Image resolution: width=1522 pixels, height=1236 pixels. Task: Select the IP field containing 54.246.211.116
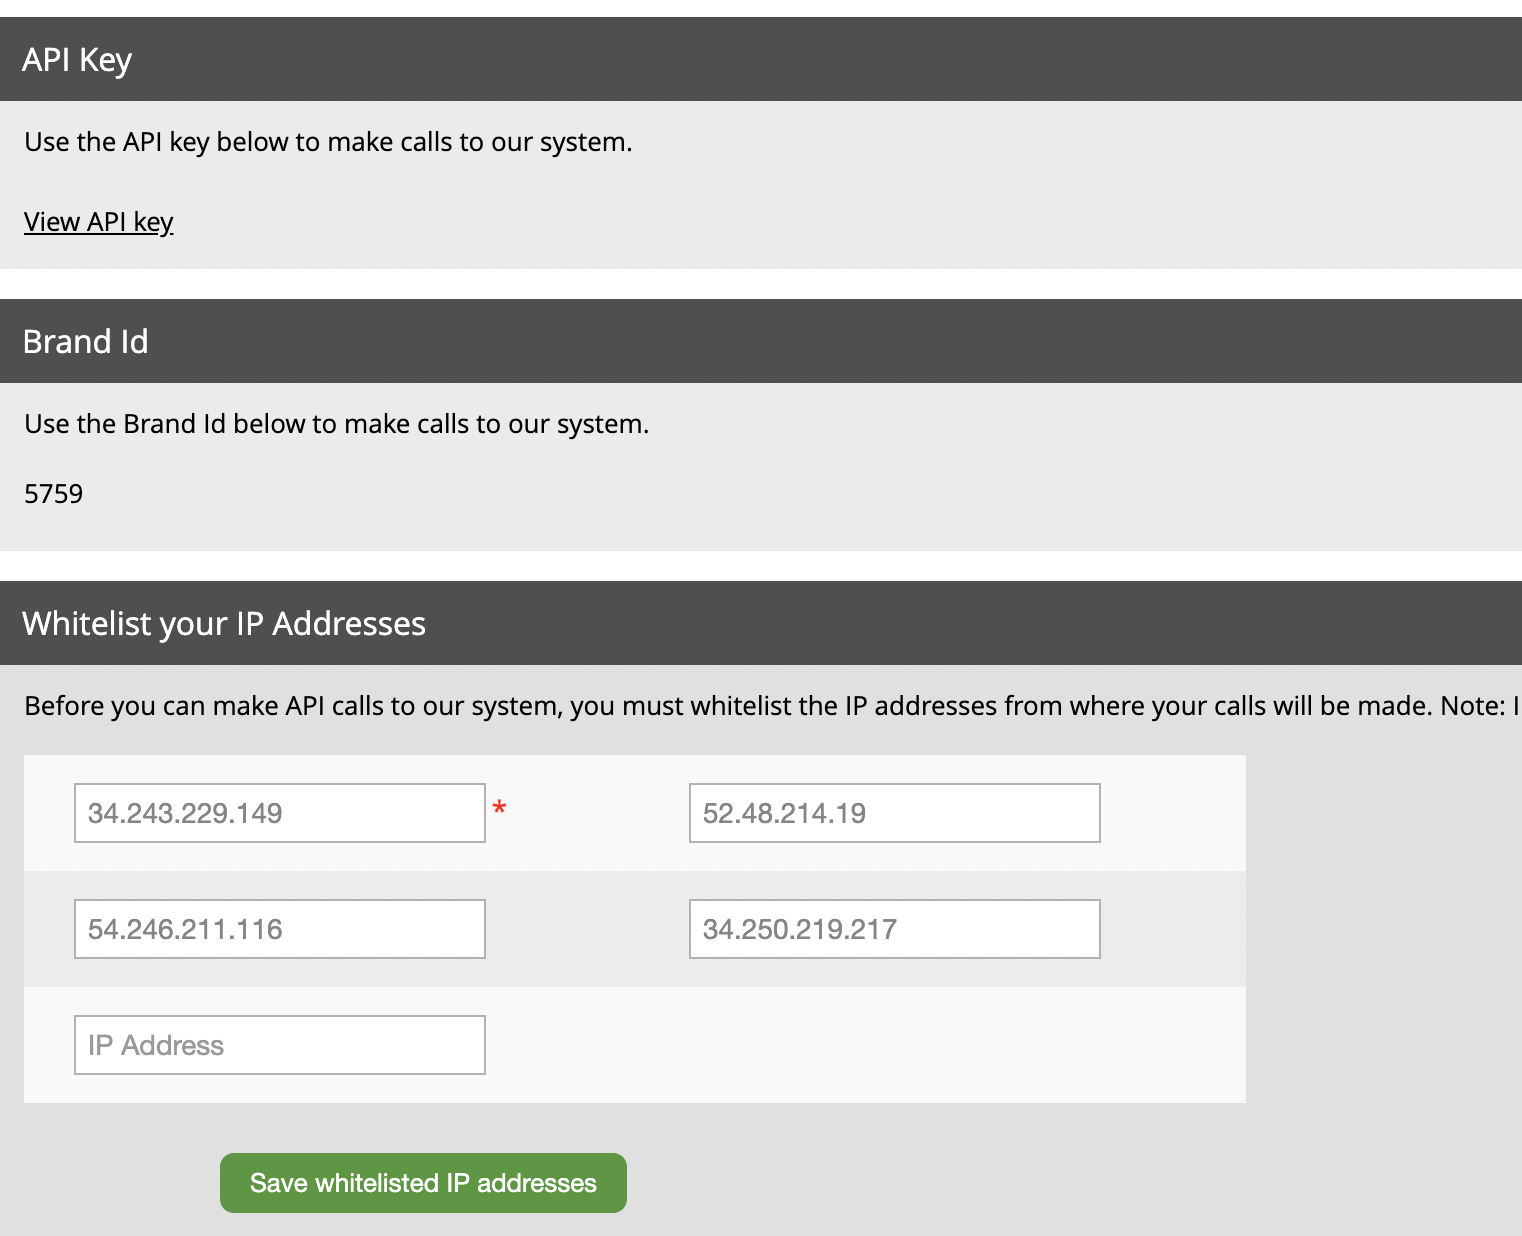(x=280, y=929)
